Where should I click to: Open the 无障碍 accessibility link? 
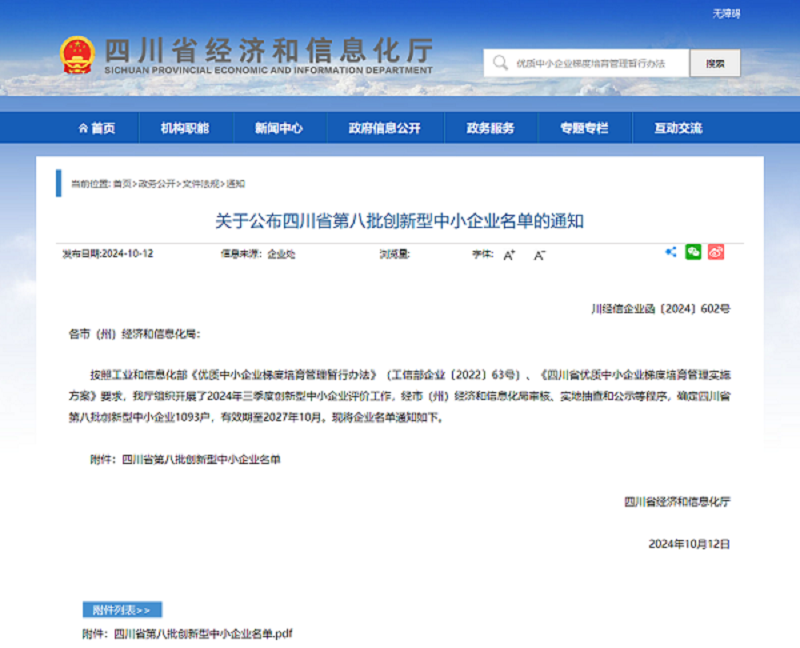click(726, 13)
